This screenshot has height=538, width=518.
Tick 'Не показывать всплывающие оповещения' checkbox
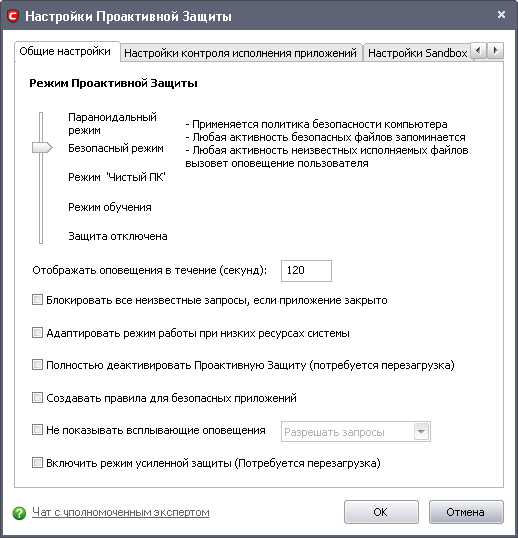(37, 430)
